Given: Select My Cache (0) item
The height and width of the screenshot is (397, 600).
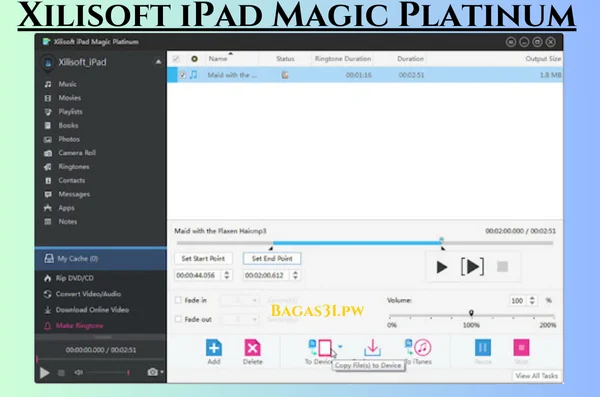Looking at the screenshot, I should click(x=101, y=259).
